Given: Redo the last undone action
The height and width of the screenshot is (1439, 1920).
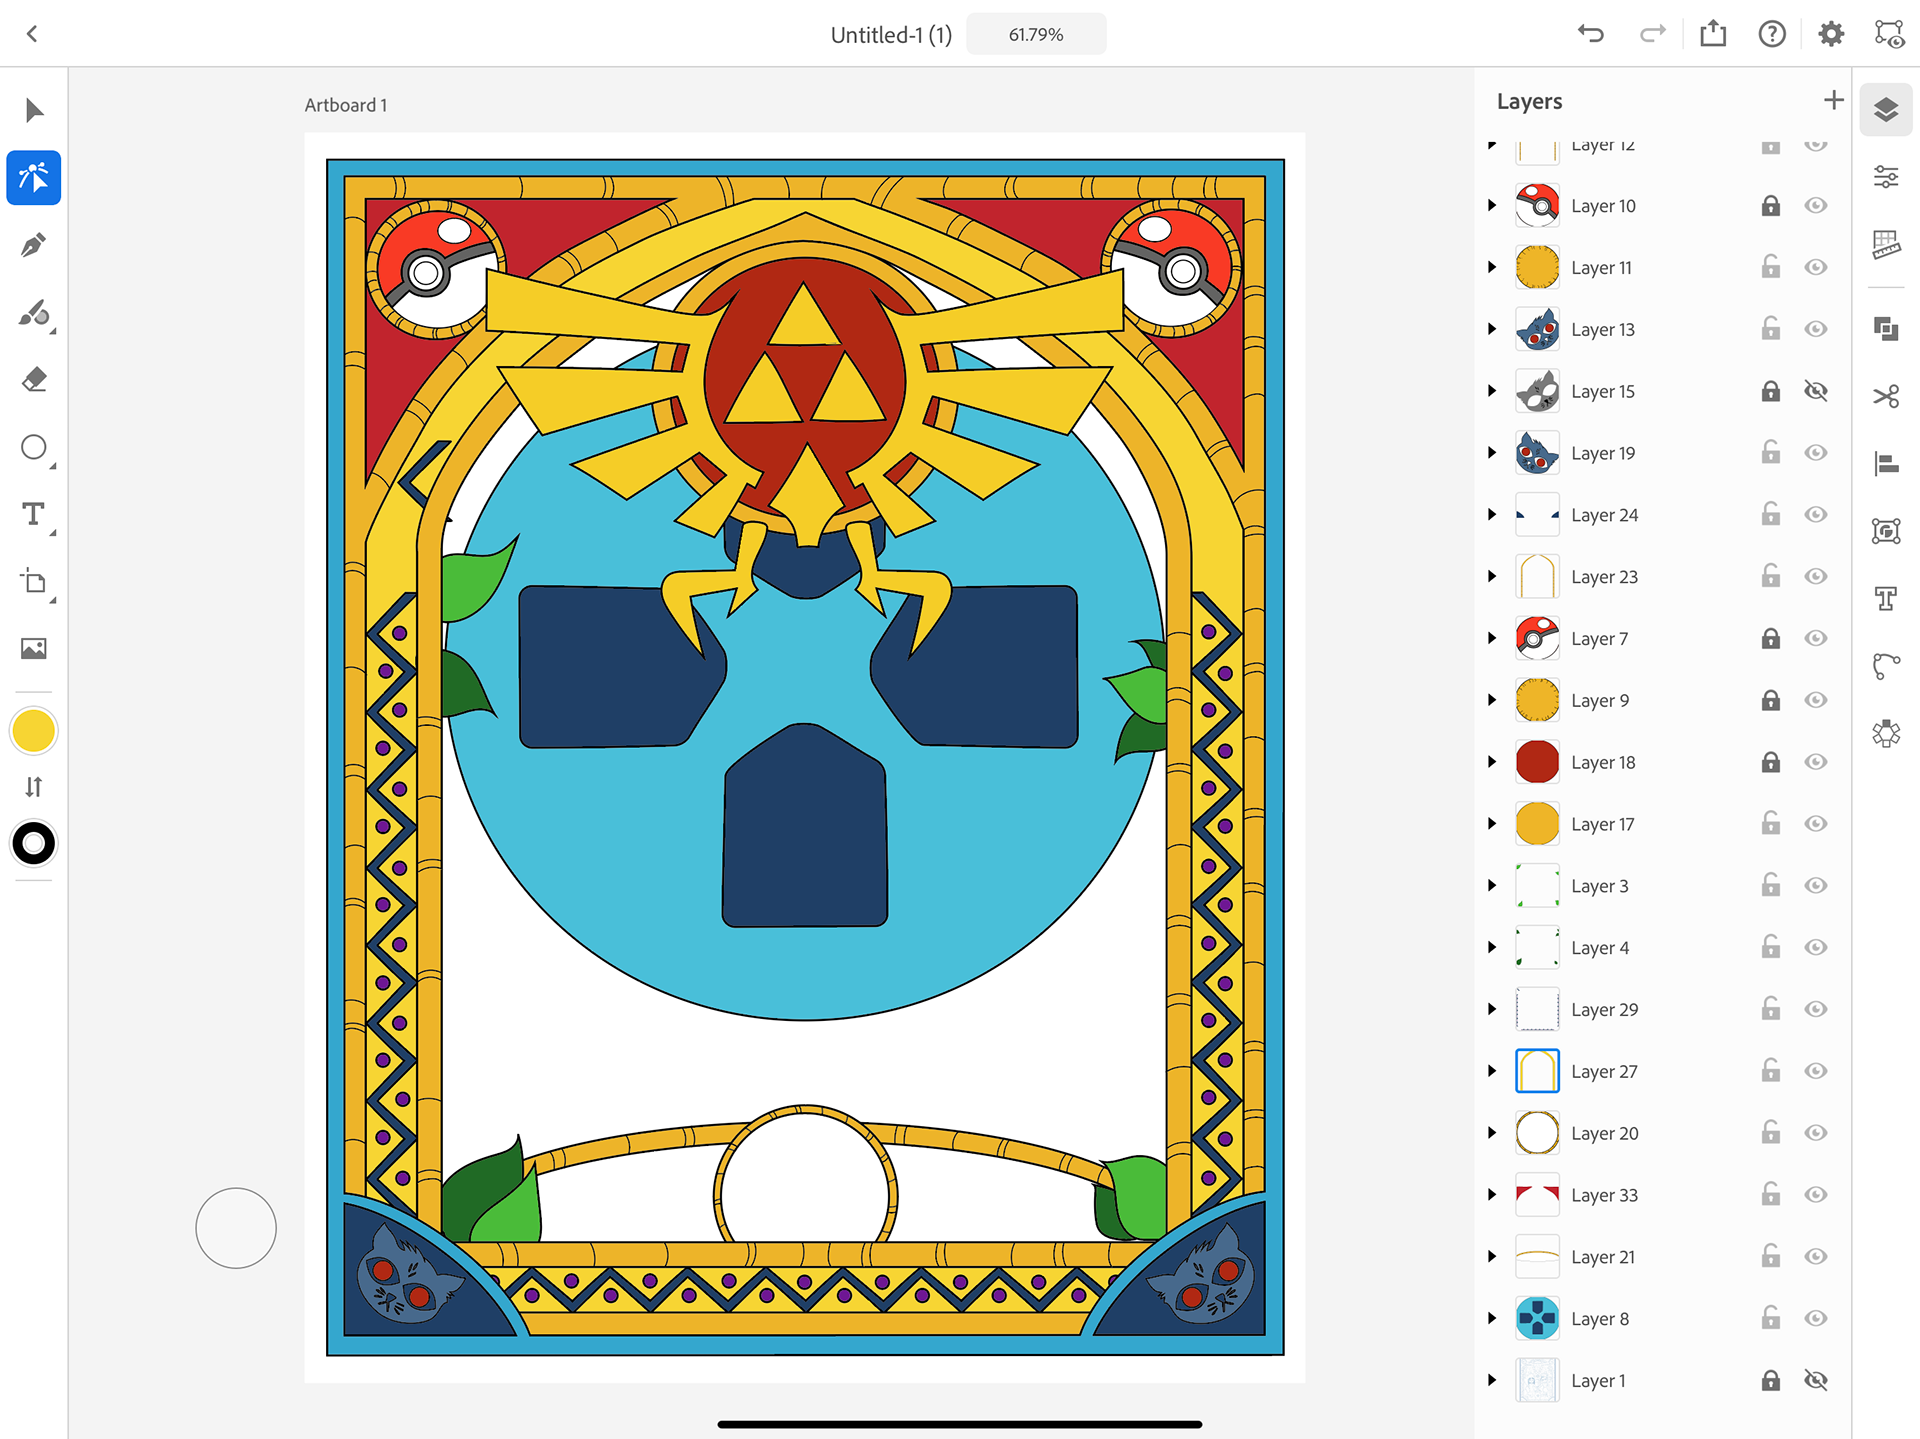Looking at the screenshot, I should tap(1652, 34).
